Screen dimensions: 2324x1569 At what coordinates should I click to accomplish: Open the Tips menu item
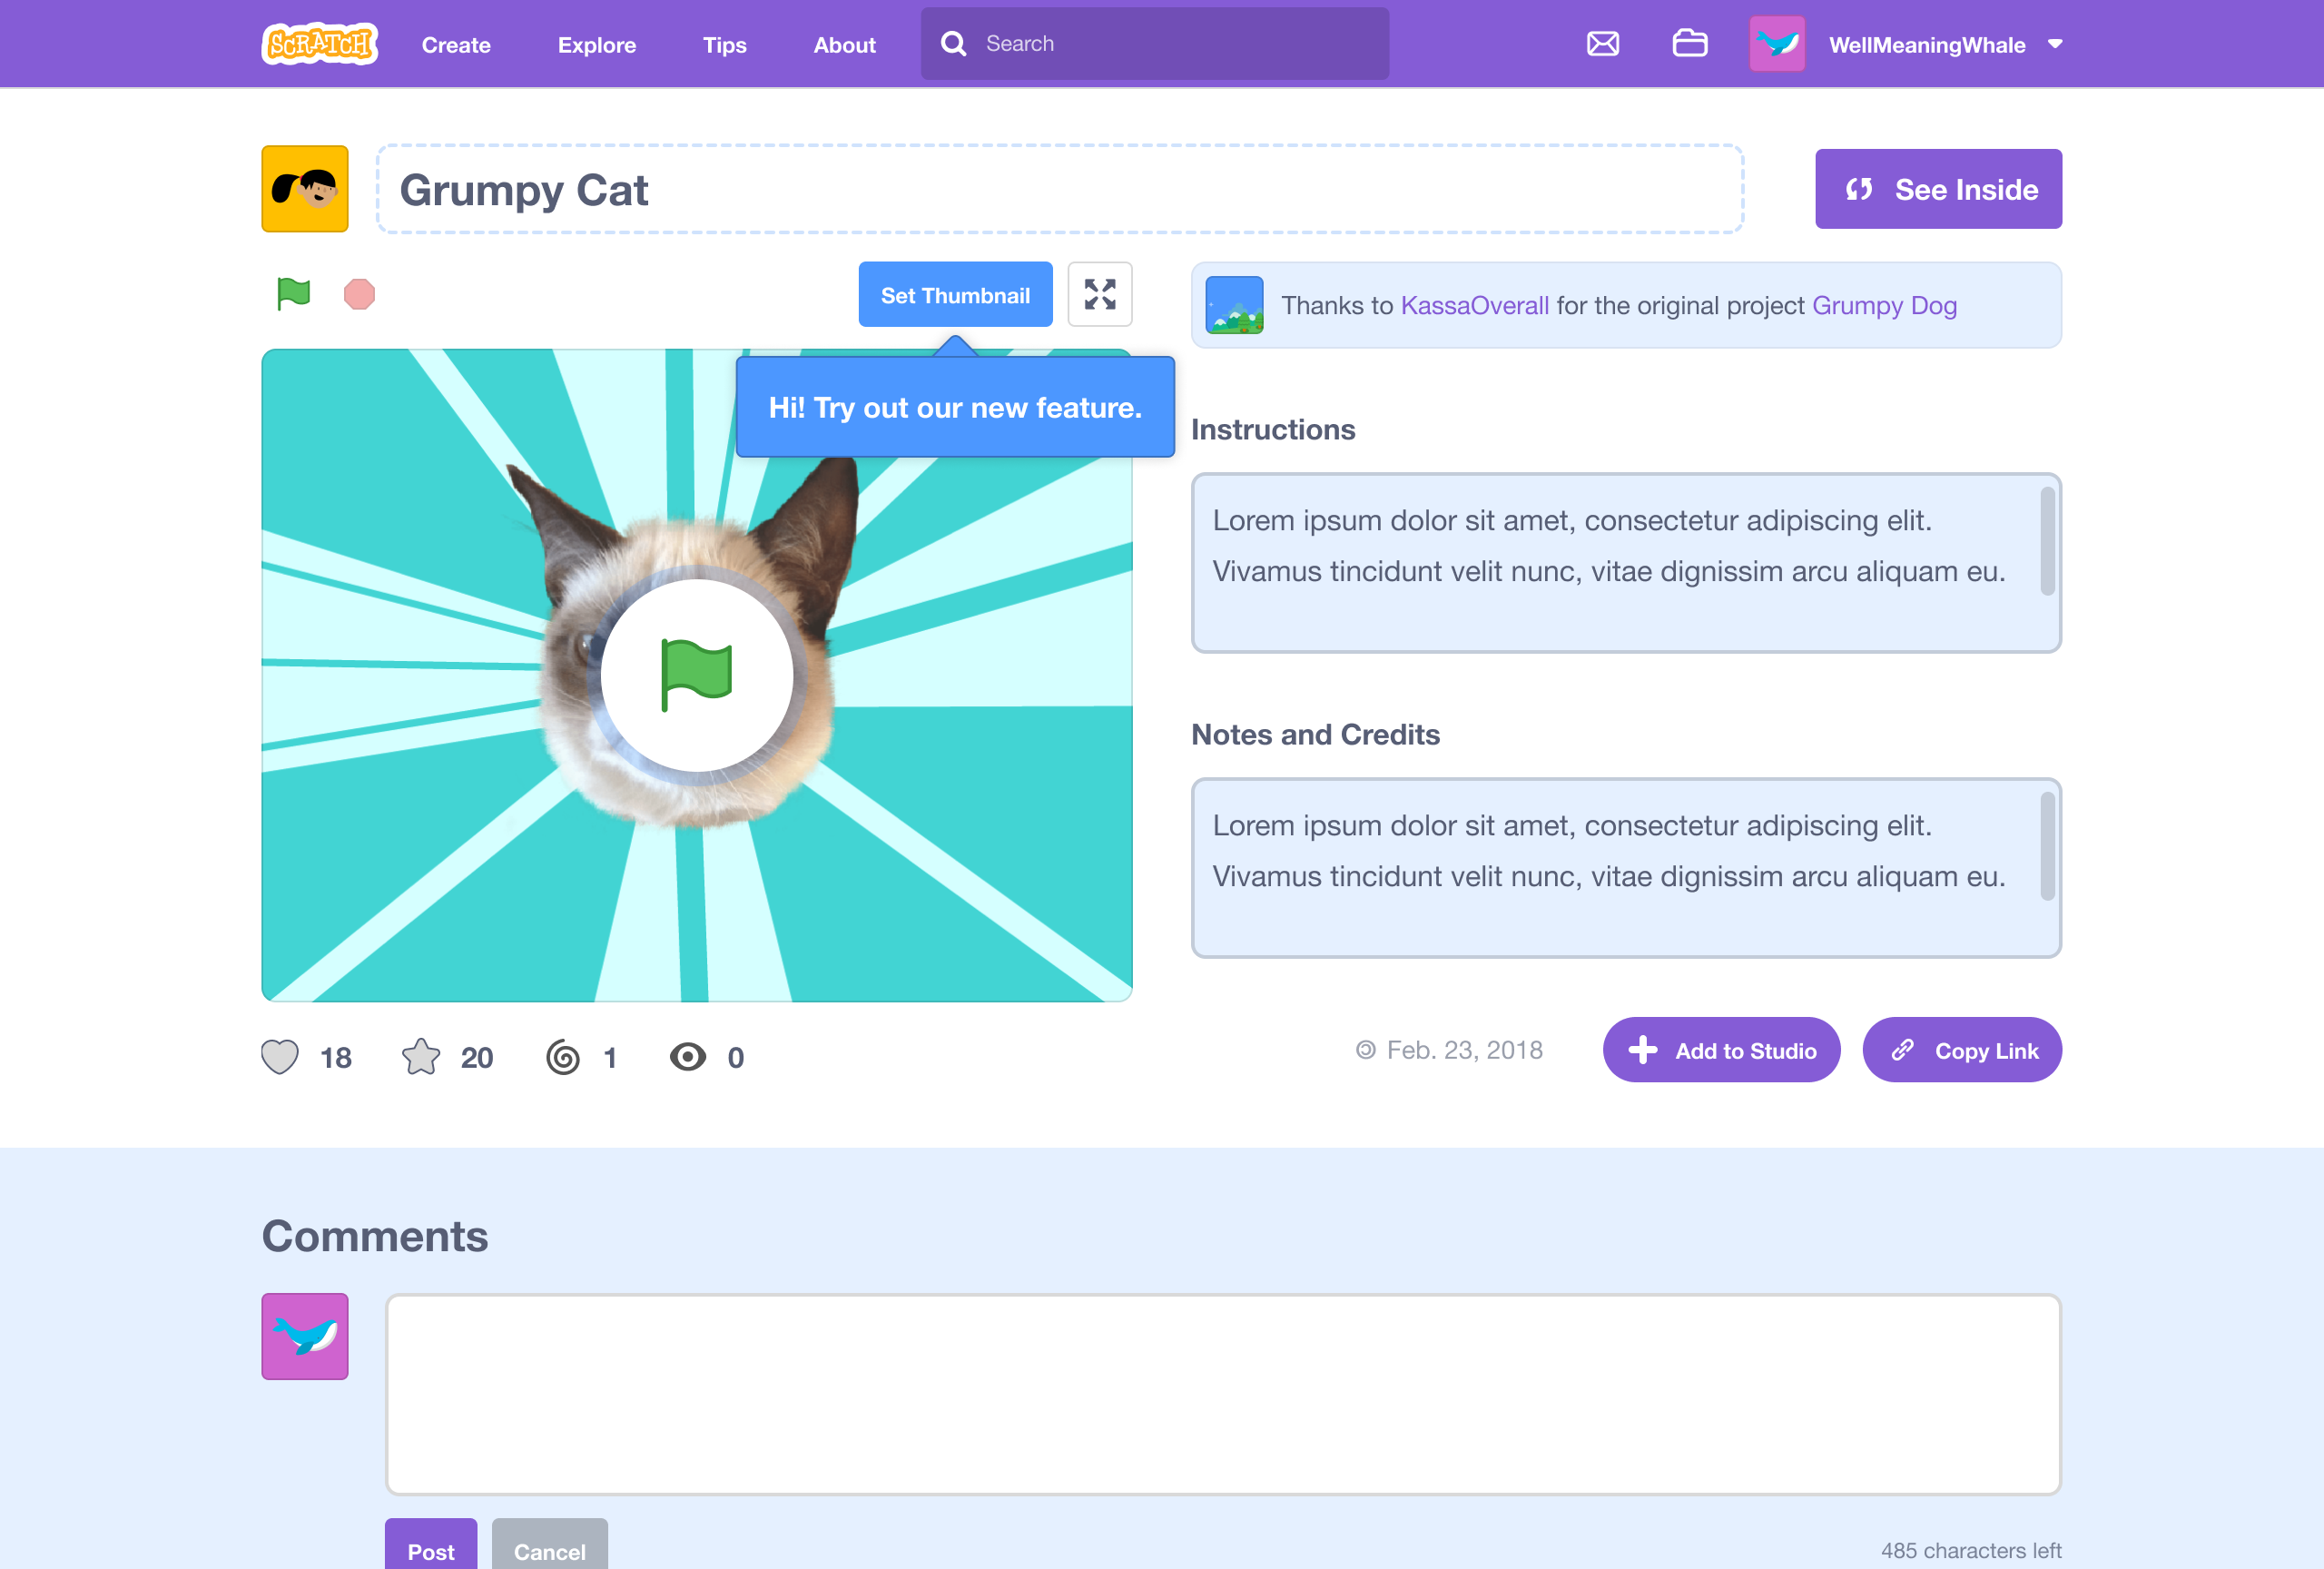[x=725, y=45]
